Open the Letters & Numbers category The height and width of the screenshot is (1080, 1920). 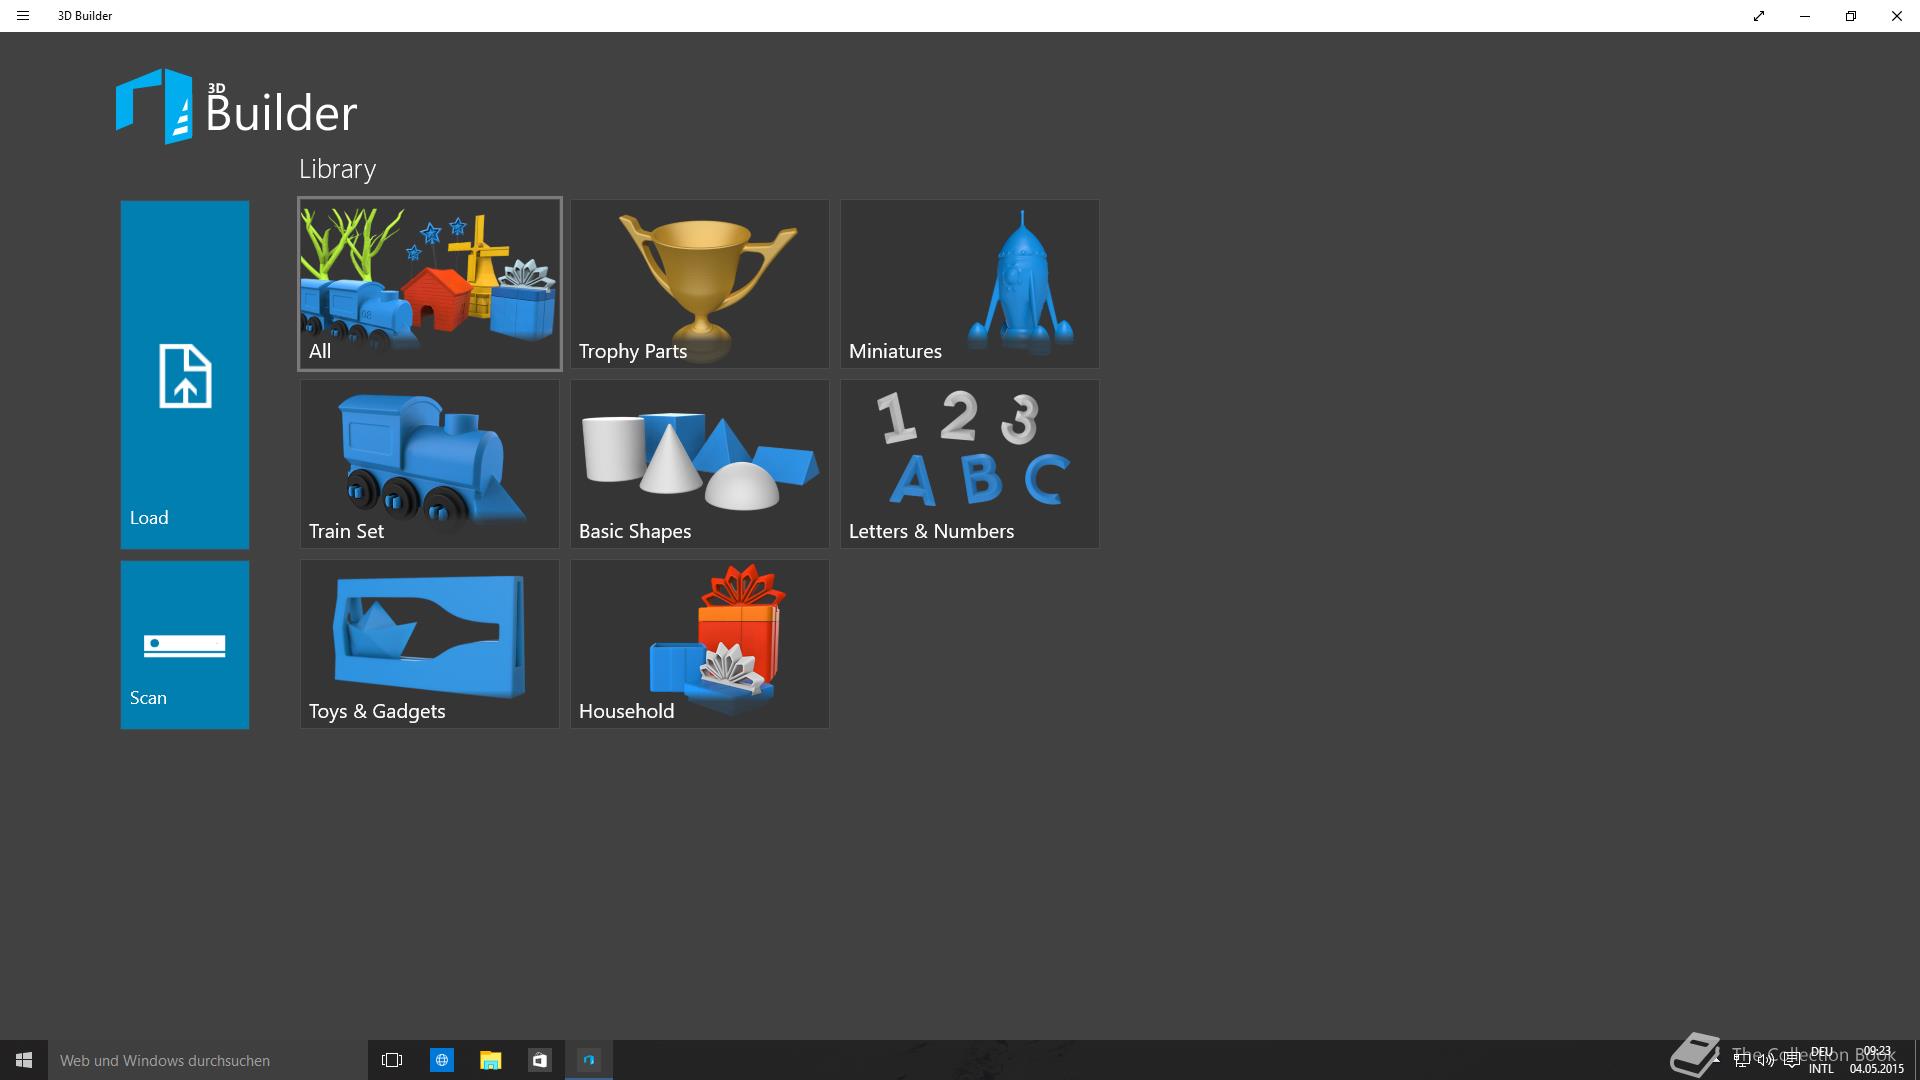coord(970,464)
